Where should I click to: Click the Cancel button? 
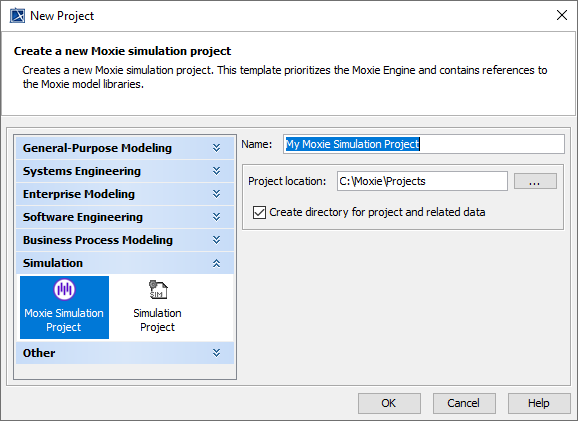click(x=464, y=403)
